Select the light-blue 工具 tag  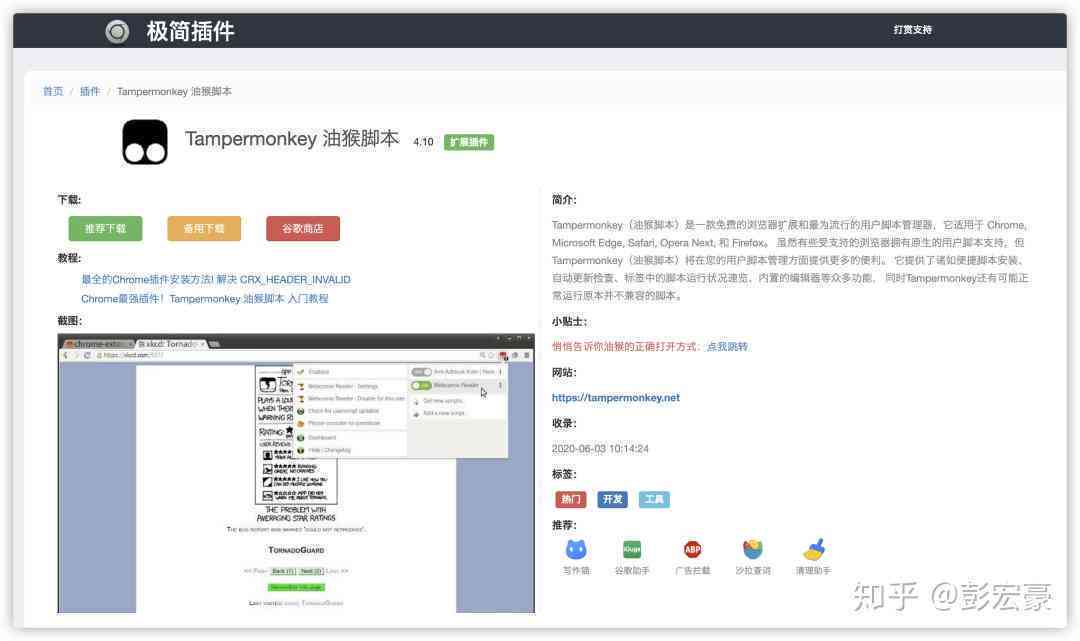(654, 499)
